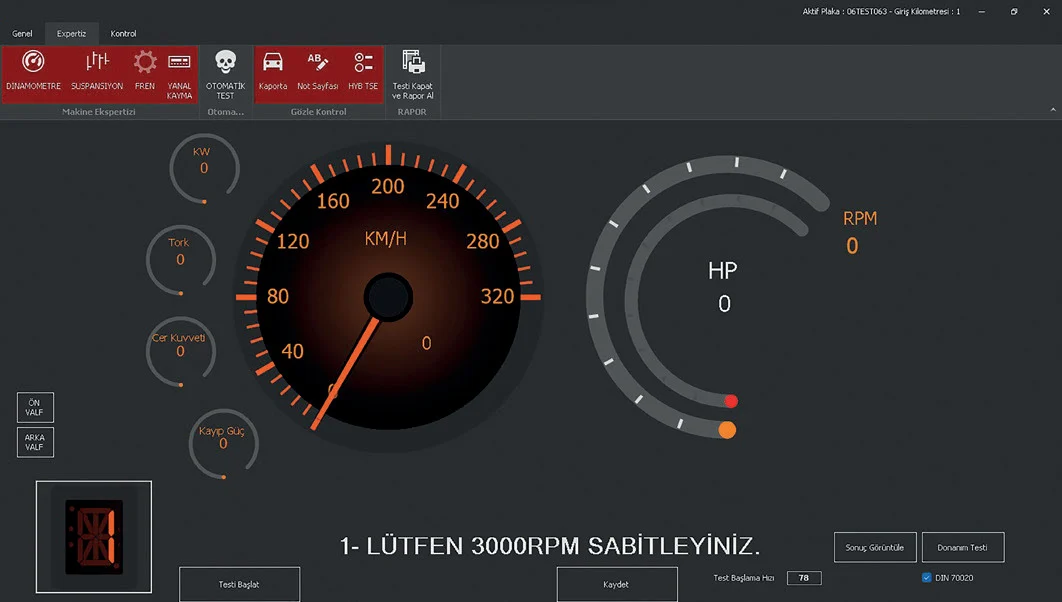The image size is (1062, 602).
Task: Click the 3000RPM instruction message
Action: click(x=550, y=546)
